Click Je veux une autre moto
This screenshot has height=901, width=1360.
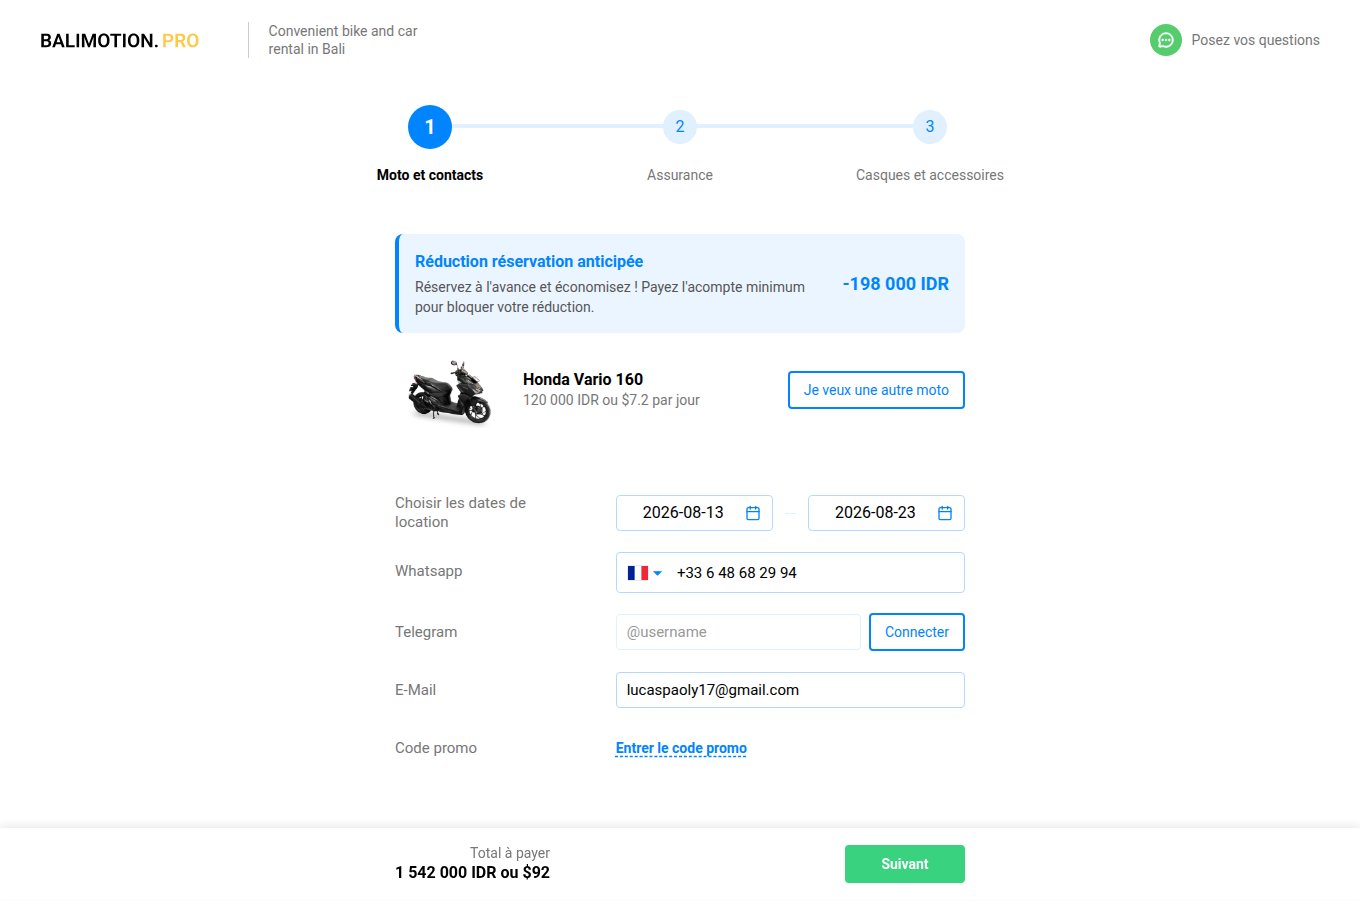(876, 390)
